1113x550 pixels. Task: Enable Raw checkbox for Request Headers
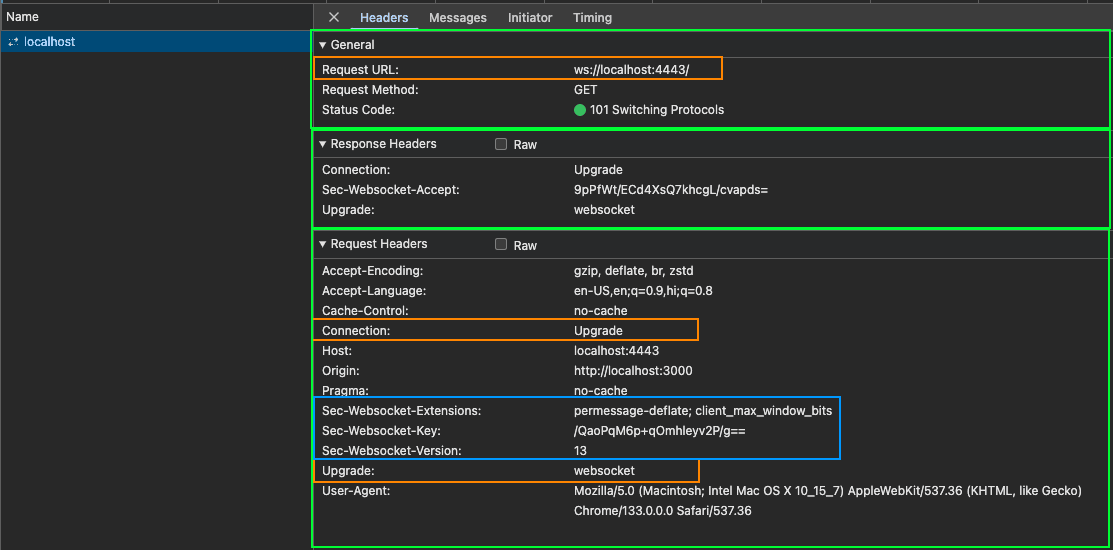pos(501,244)
